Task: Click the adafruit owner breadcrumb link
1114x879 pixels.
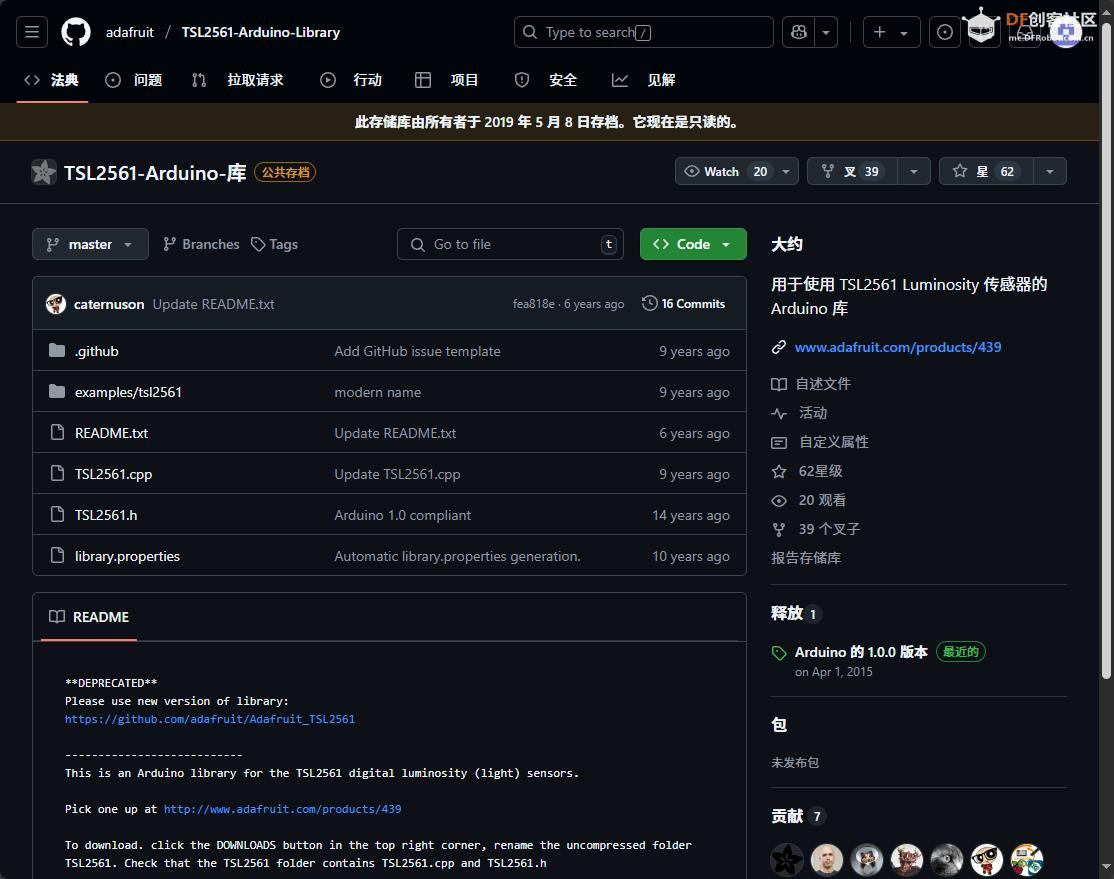Action: tap(130, 32)
